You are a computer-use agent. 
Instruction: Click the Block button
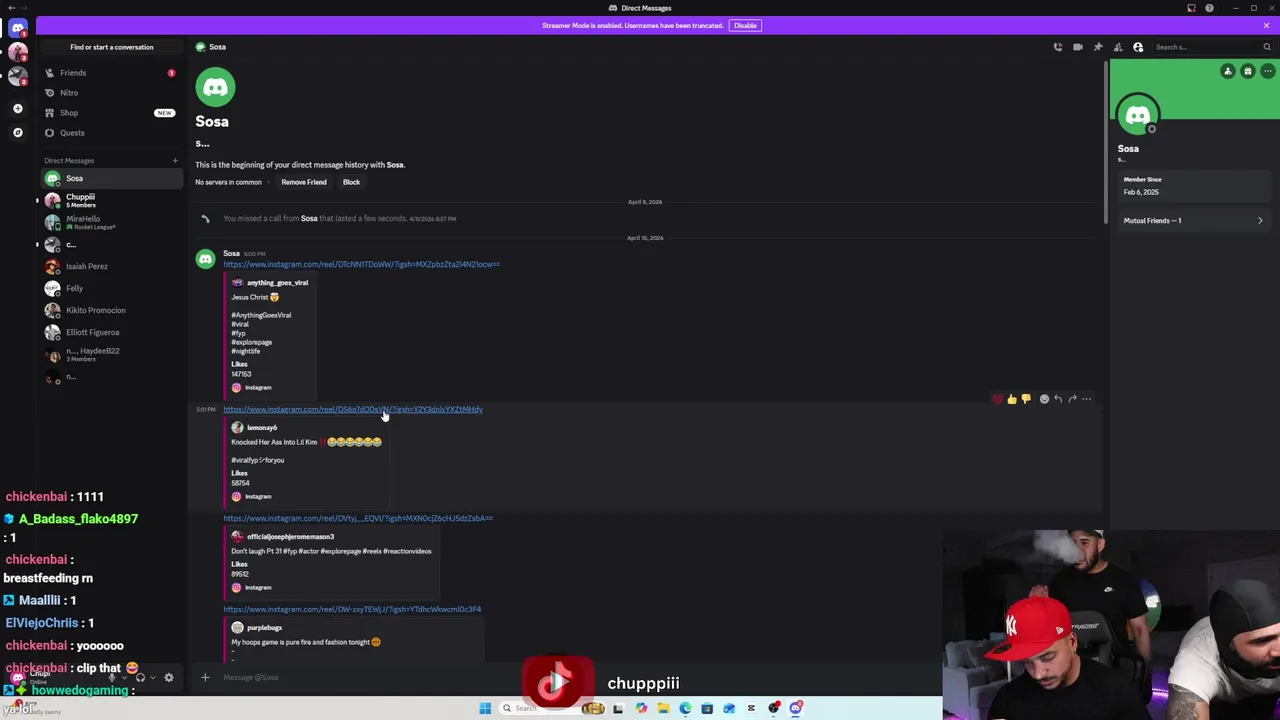(x=351, y=182)
